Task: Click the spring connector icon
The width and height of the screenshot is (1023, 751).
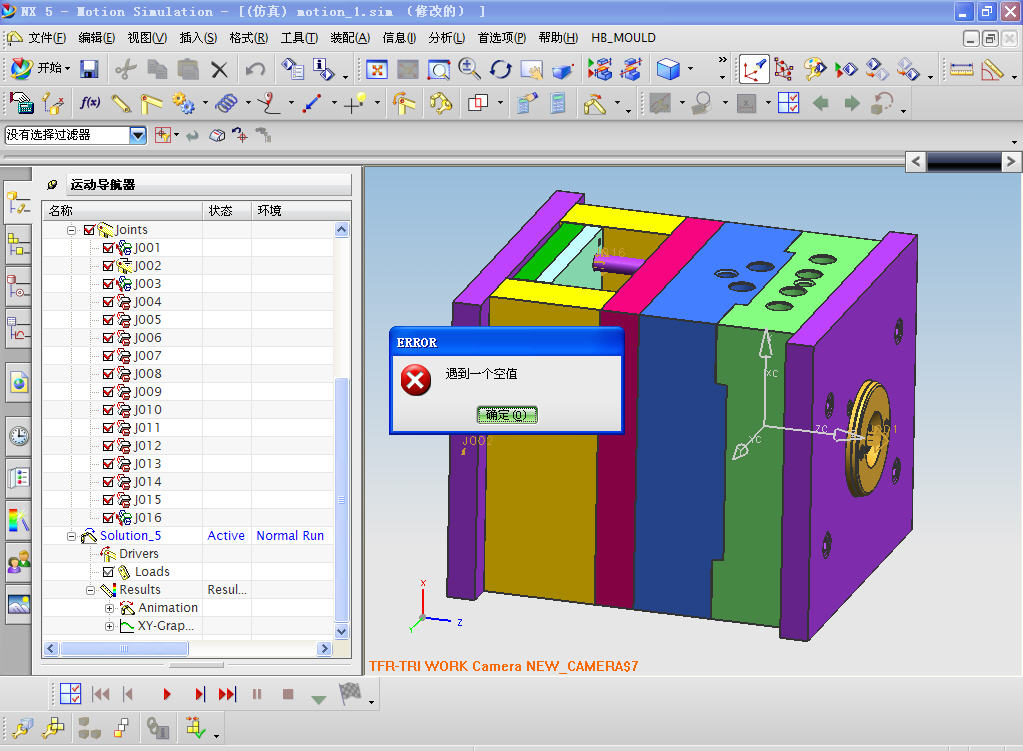Action: tap(226, 103)
